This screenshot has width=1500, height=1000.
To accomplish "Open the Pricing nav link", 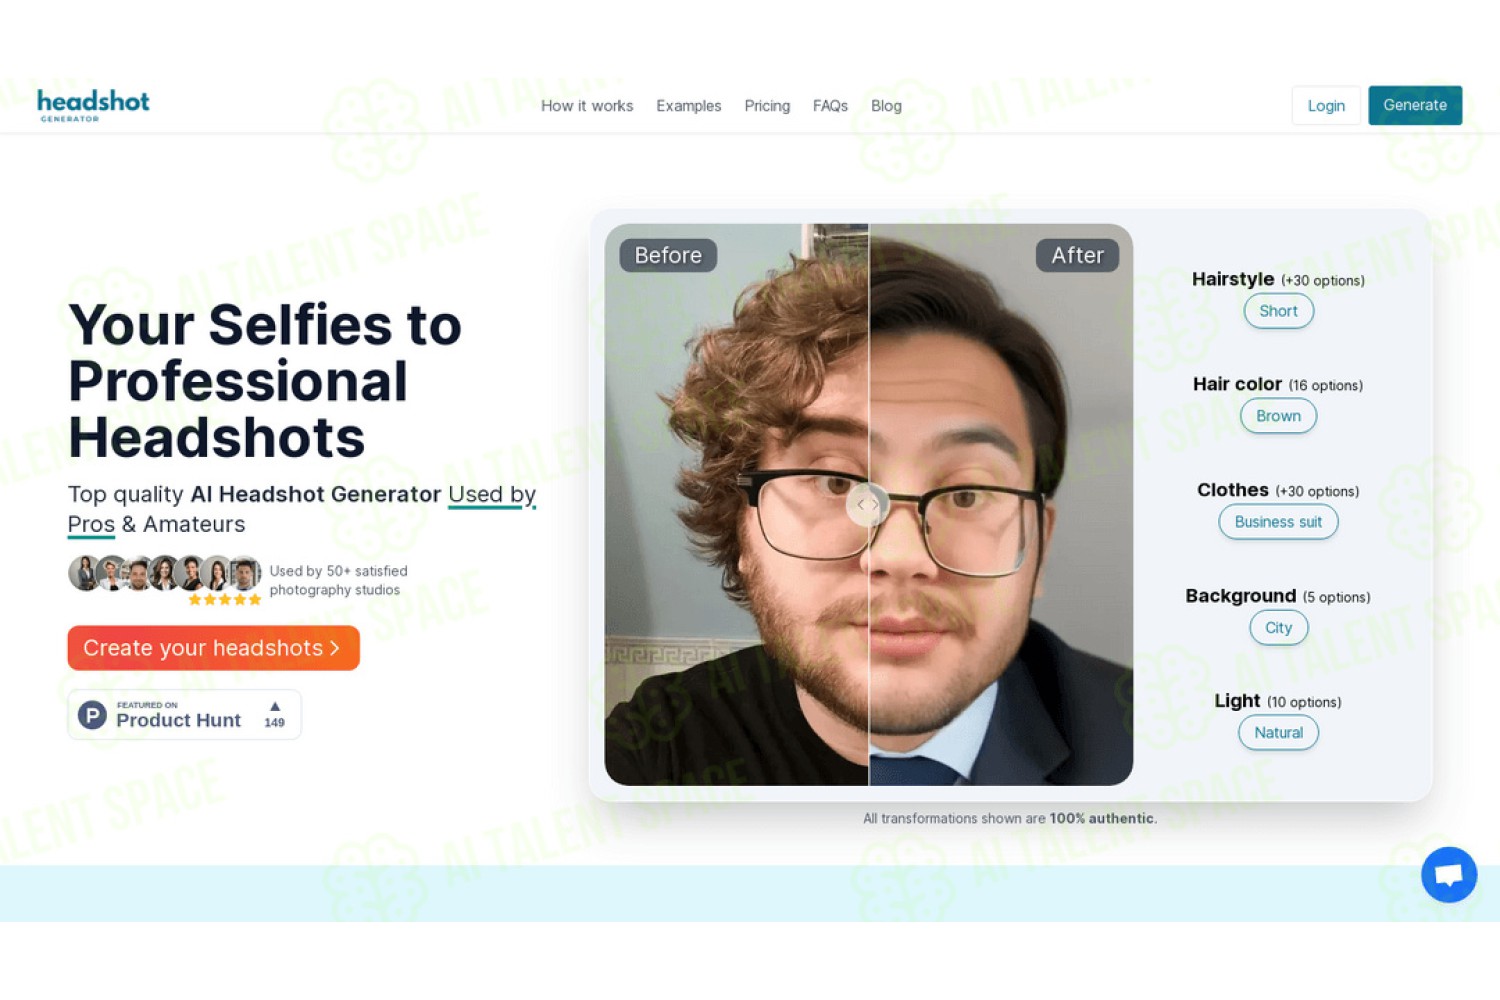I will (x=767, y=106).
